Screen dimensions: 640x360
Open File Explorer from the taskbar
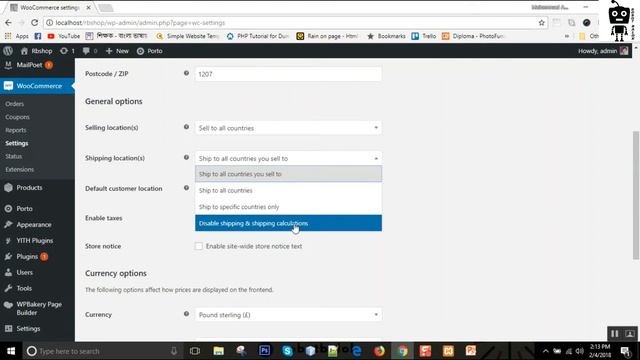coord(219,351)
